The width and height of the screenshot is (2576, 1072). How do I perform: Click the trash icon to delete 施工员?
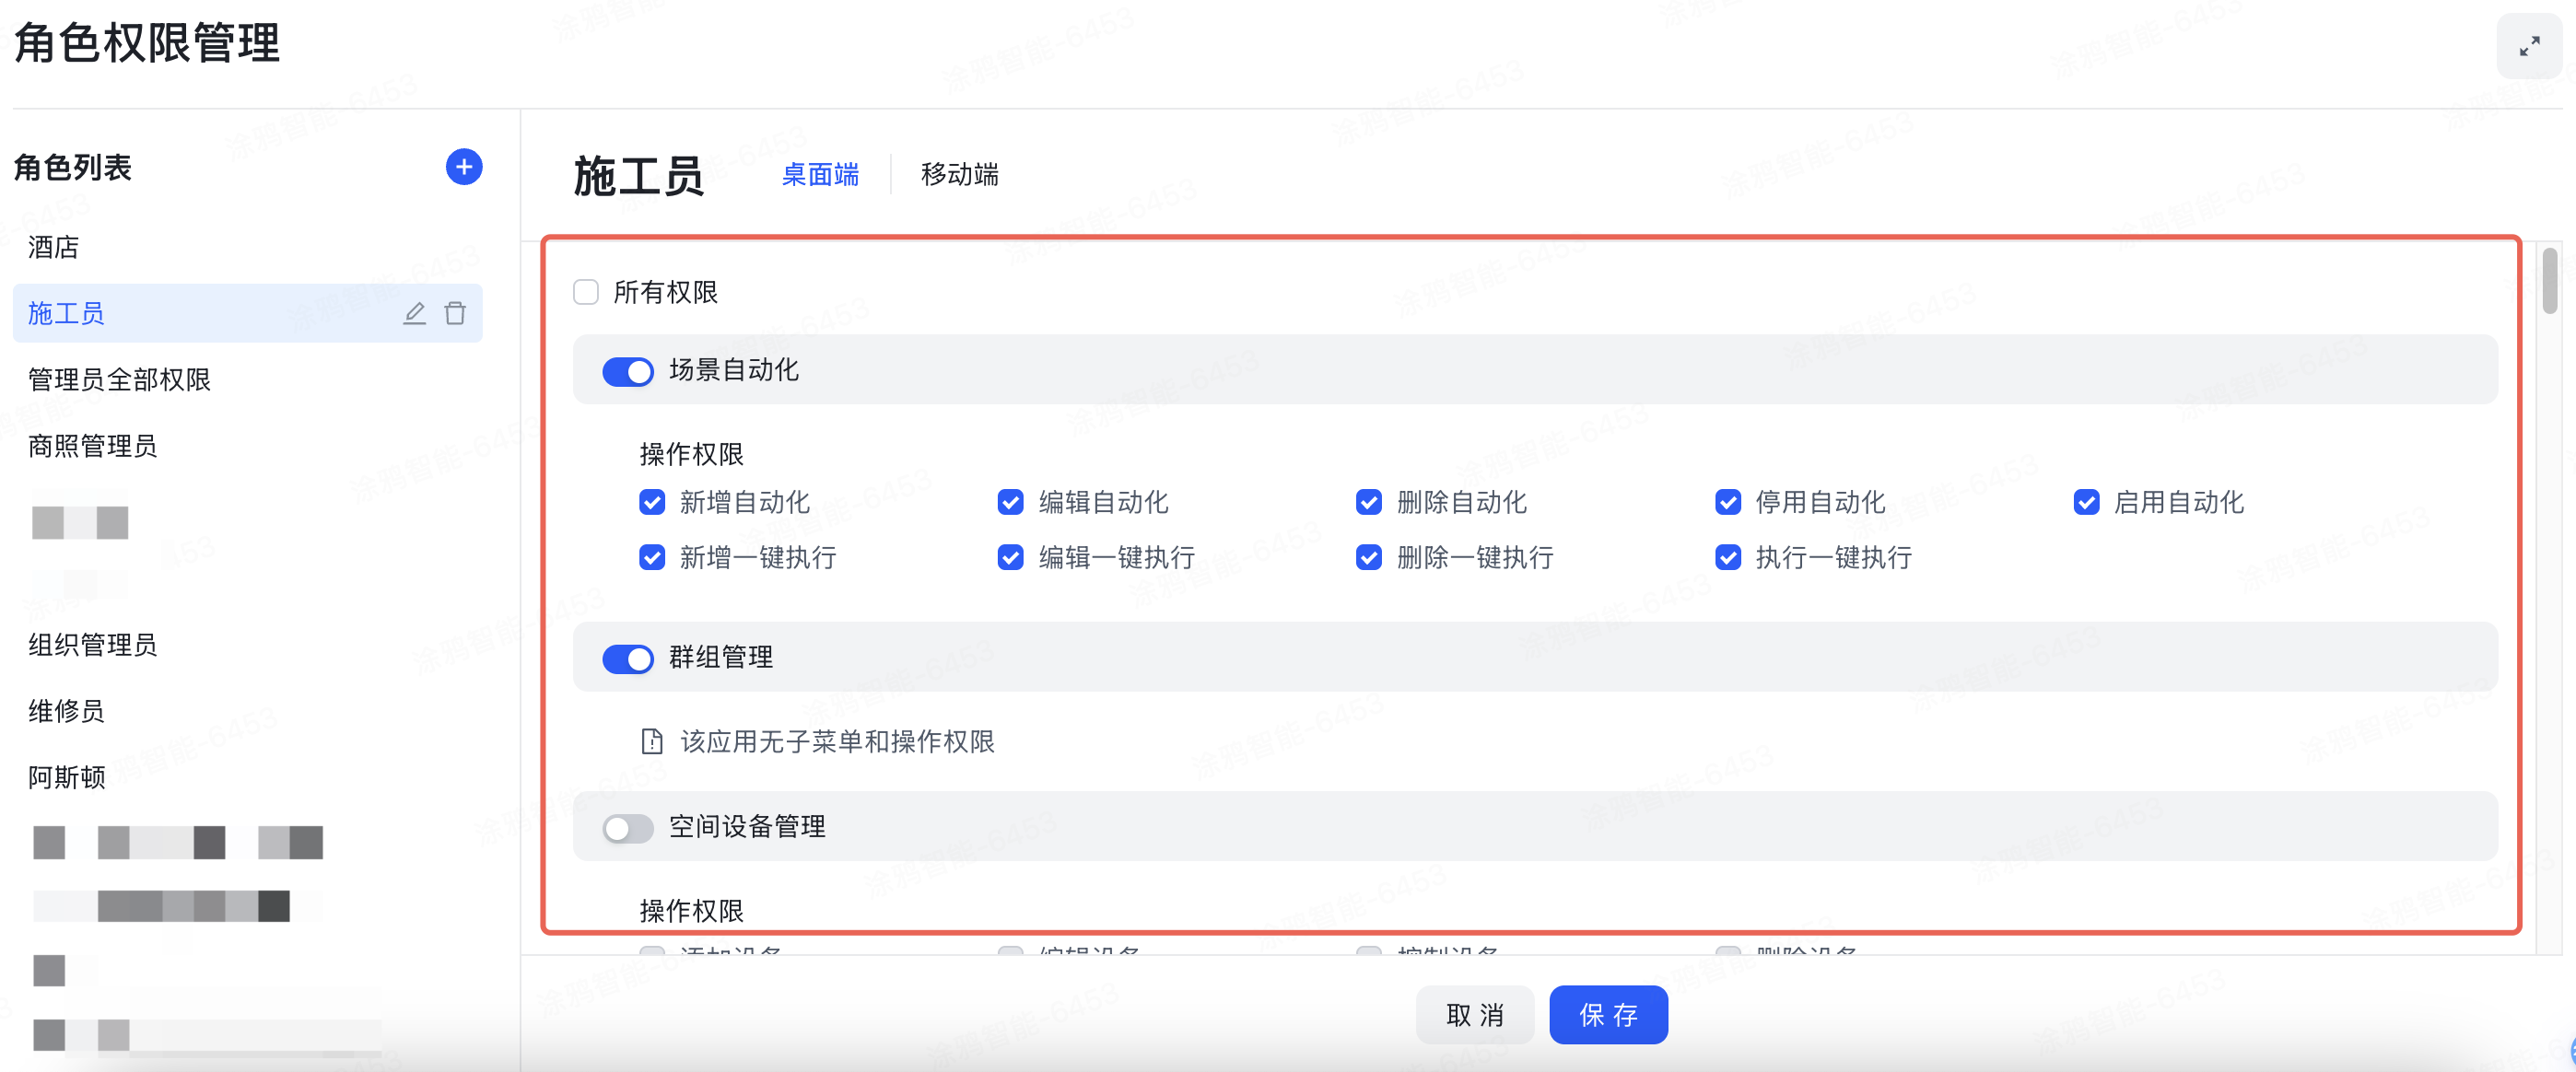[x=456, y=313]
